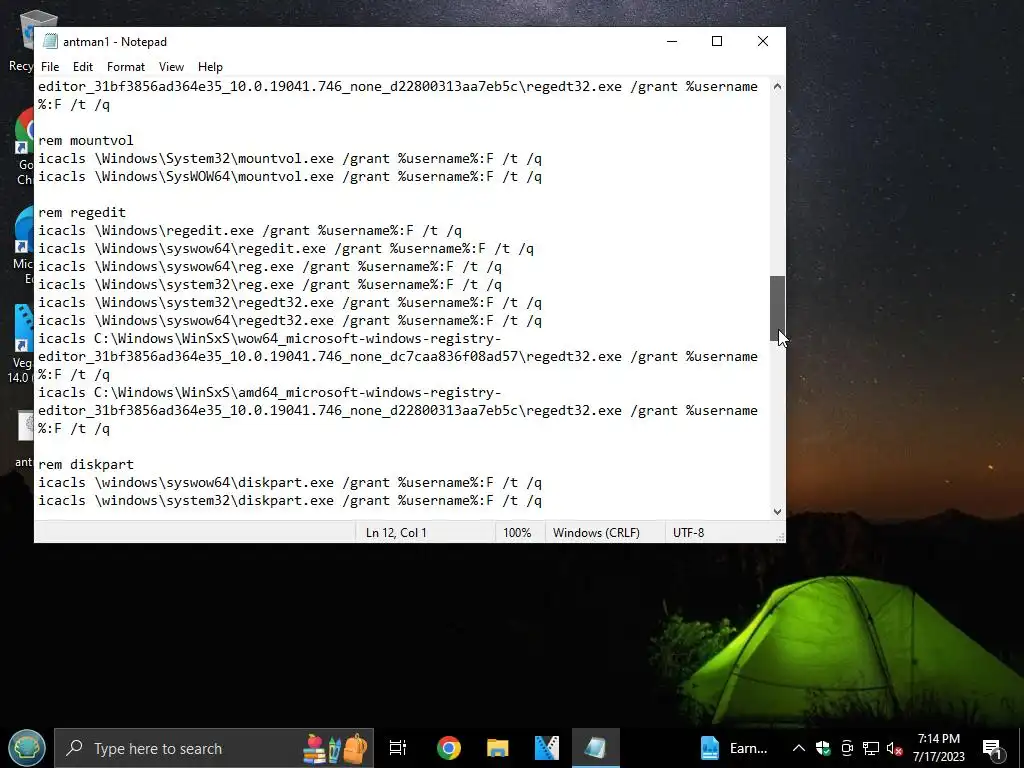Viewport: 1024px width, 768px height.
Task: Click the 'rem regedit' comment line
Action: pos(82,212)
